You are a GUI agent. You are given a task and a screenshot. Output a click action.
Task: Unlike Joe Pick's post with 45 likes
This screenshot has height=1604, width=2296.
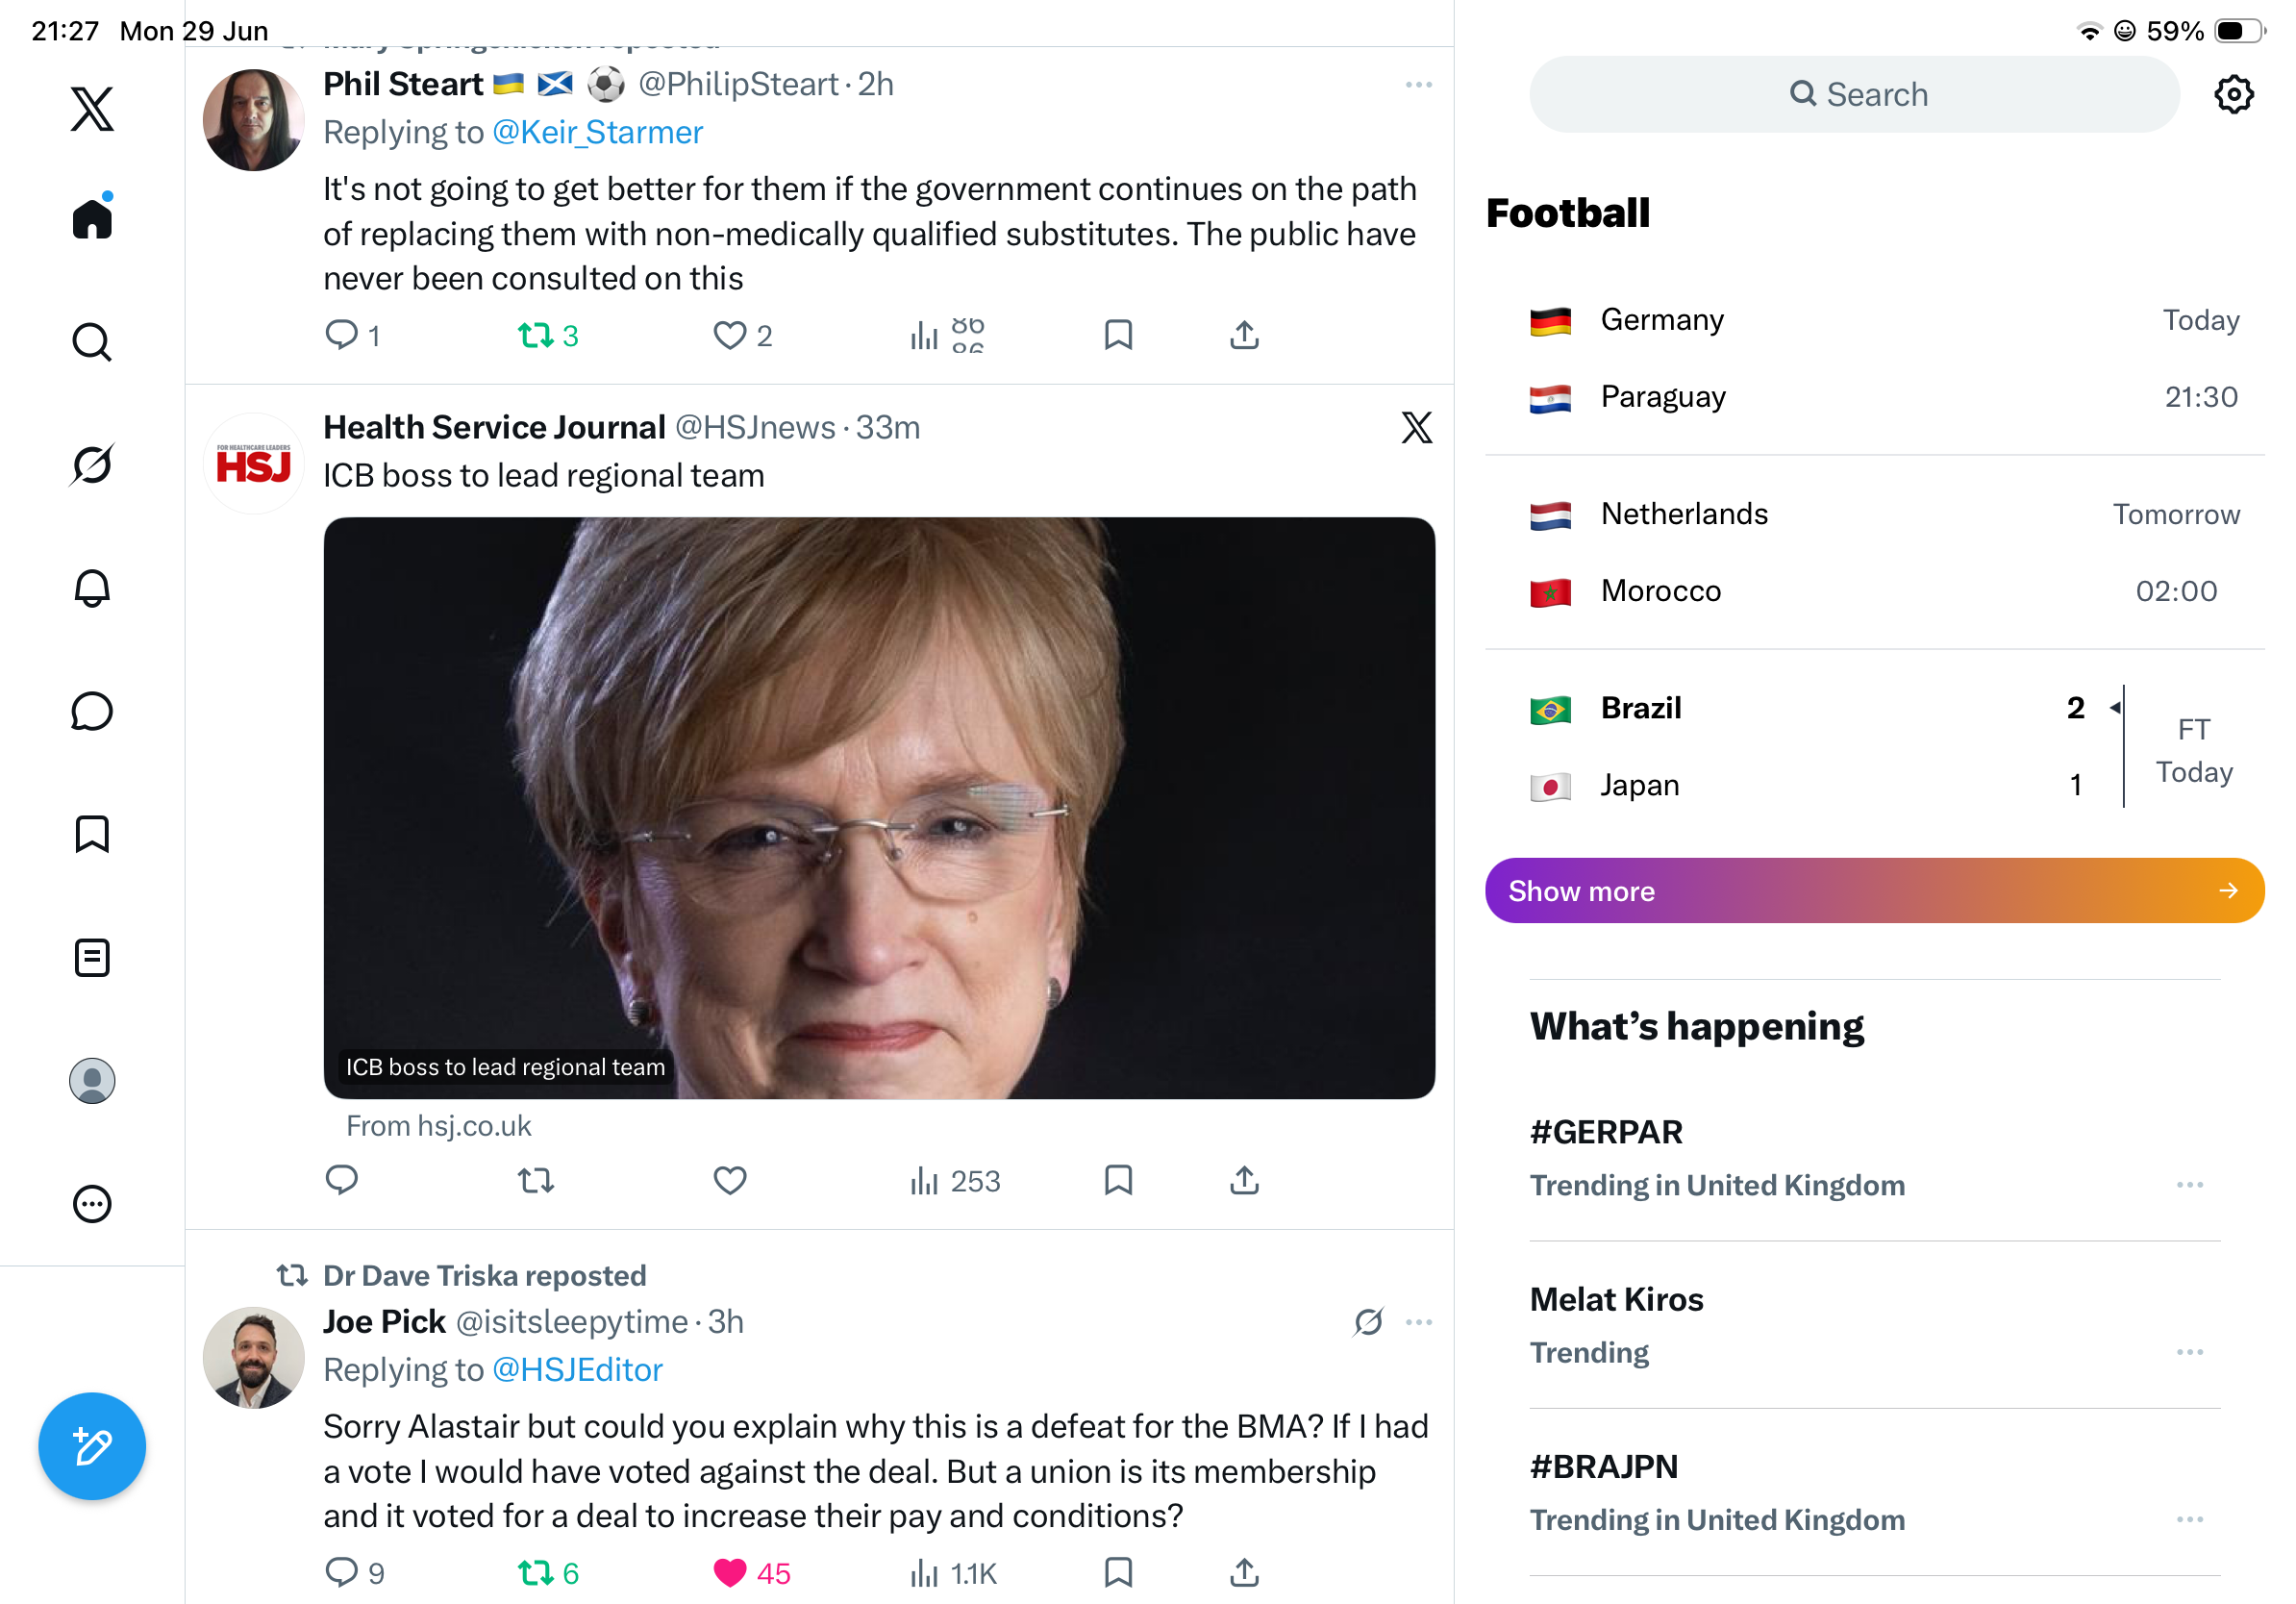click(730, 1572)
